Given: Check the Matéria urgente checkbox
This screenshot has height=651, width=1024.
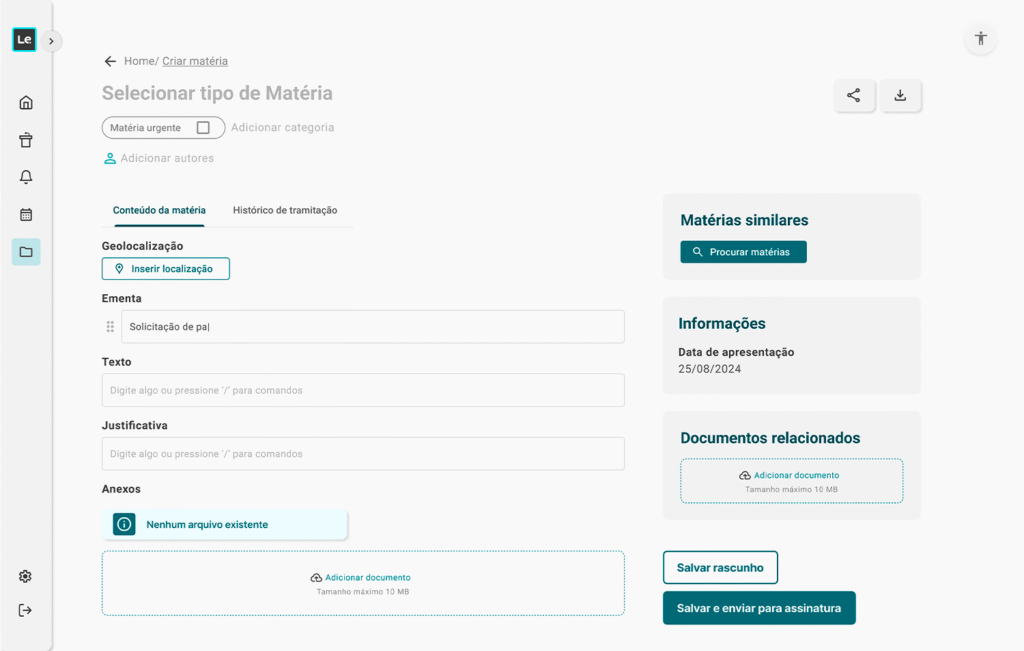Looking at the screenshot, I should pyautogui.click(x=203, y=128).
